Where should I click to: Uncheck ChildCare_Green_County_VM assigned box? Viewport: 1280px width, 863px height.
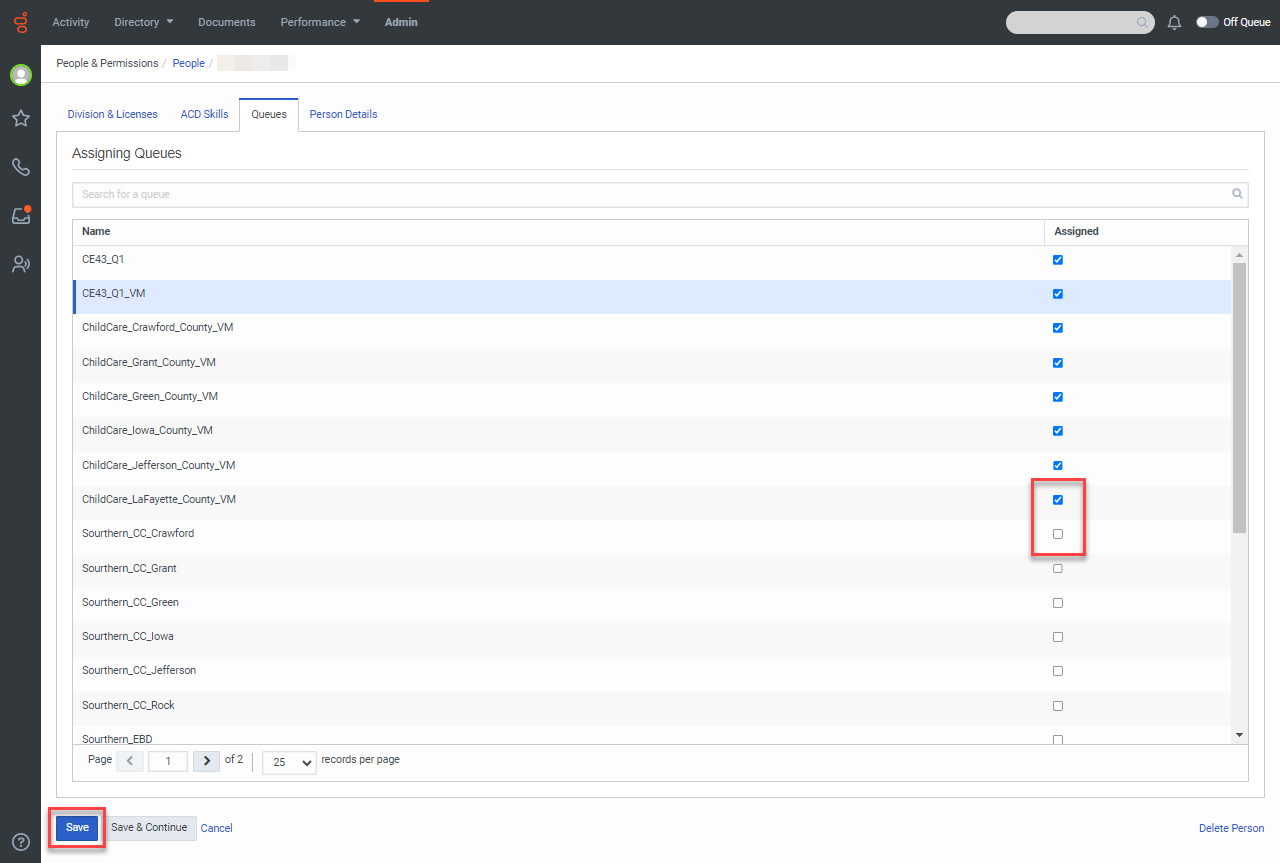point(1058,397)
